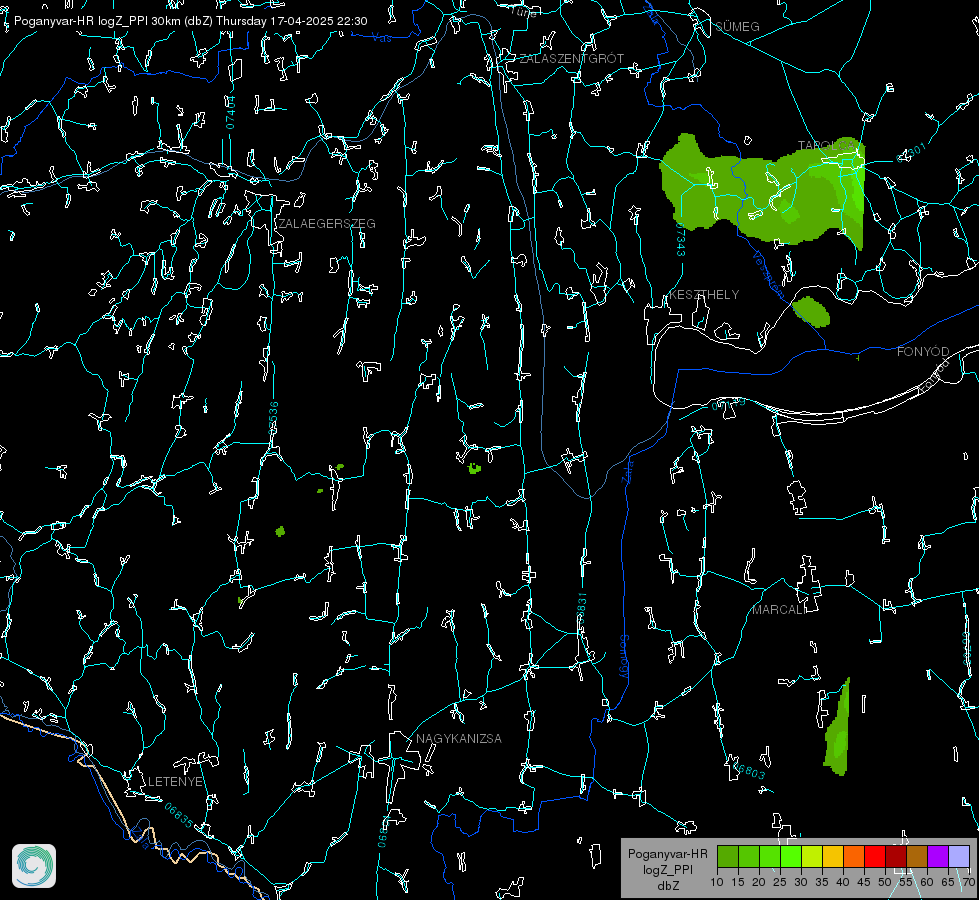979x900 pixels.
Task: Click the LETENYE city label
Action: [x=175, y=781]
